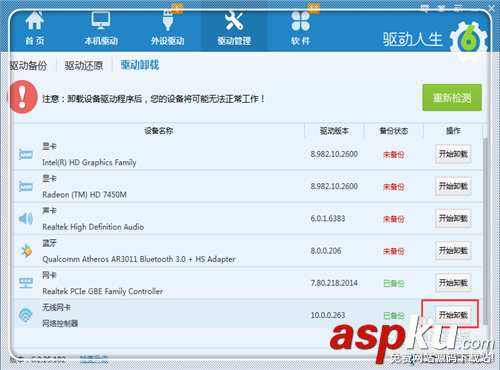
Task: Click the green 重新检测 button
Action: (452, 97)
